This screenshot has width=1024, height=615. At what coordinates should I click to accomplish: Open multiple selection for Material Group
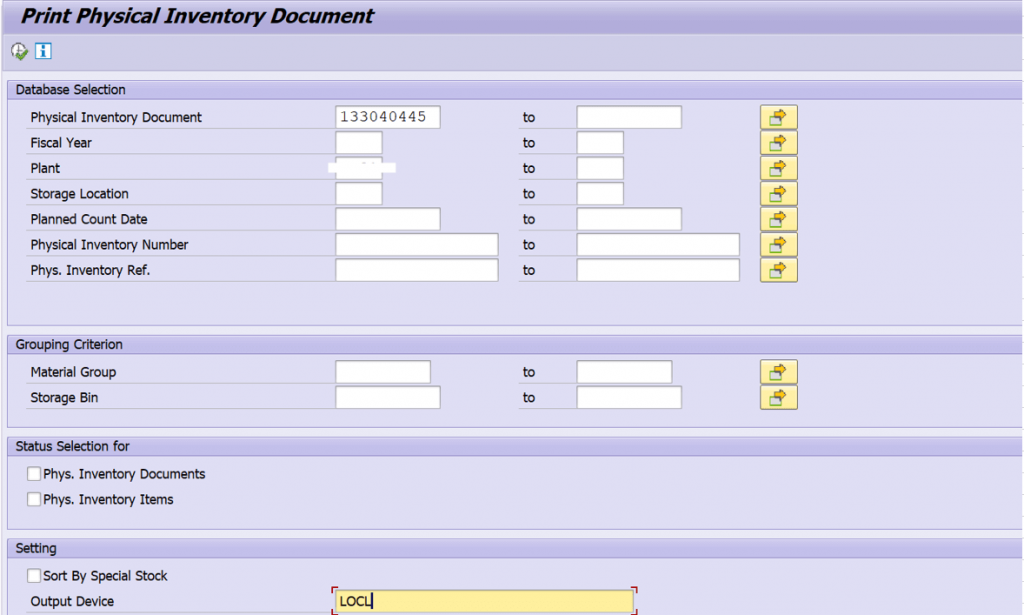(778, 372)
